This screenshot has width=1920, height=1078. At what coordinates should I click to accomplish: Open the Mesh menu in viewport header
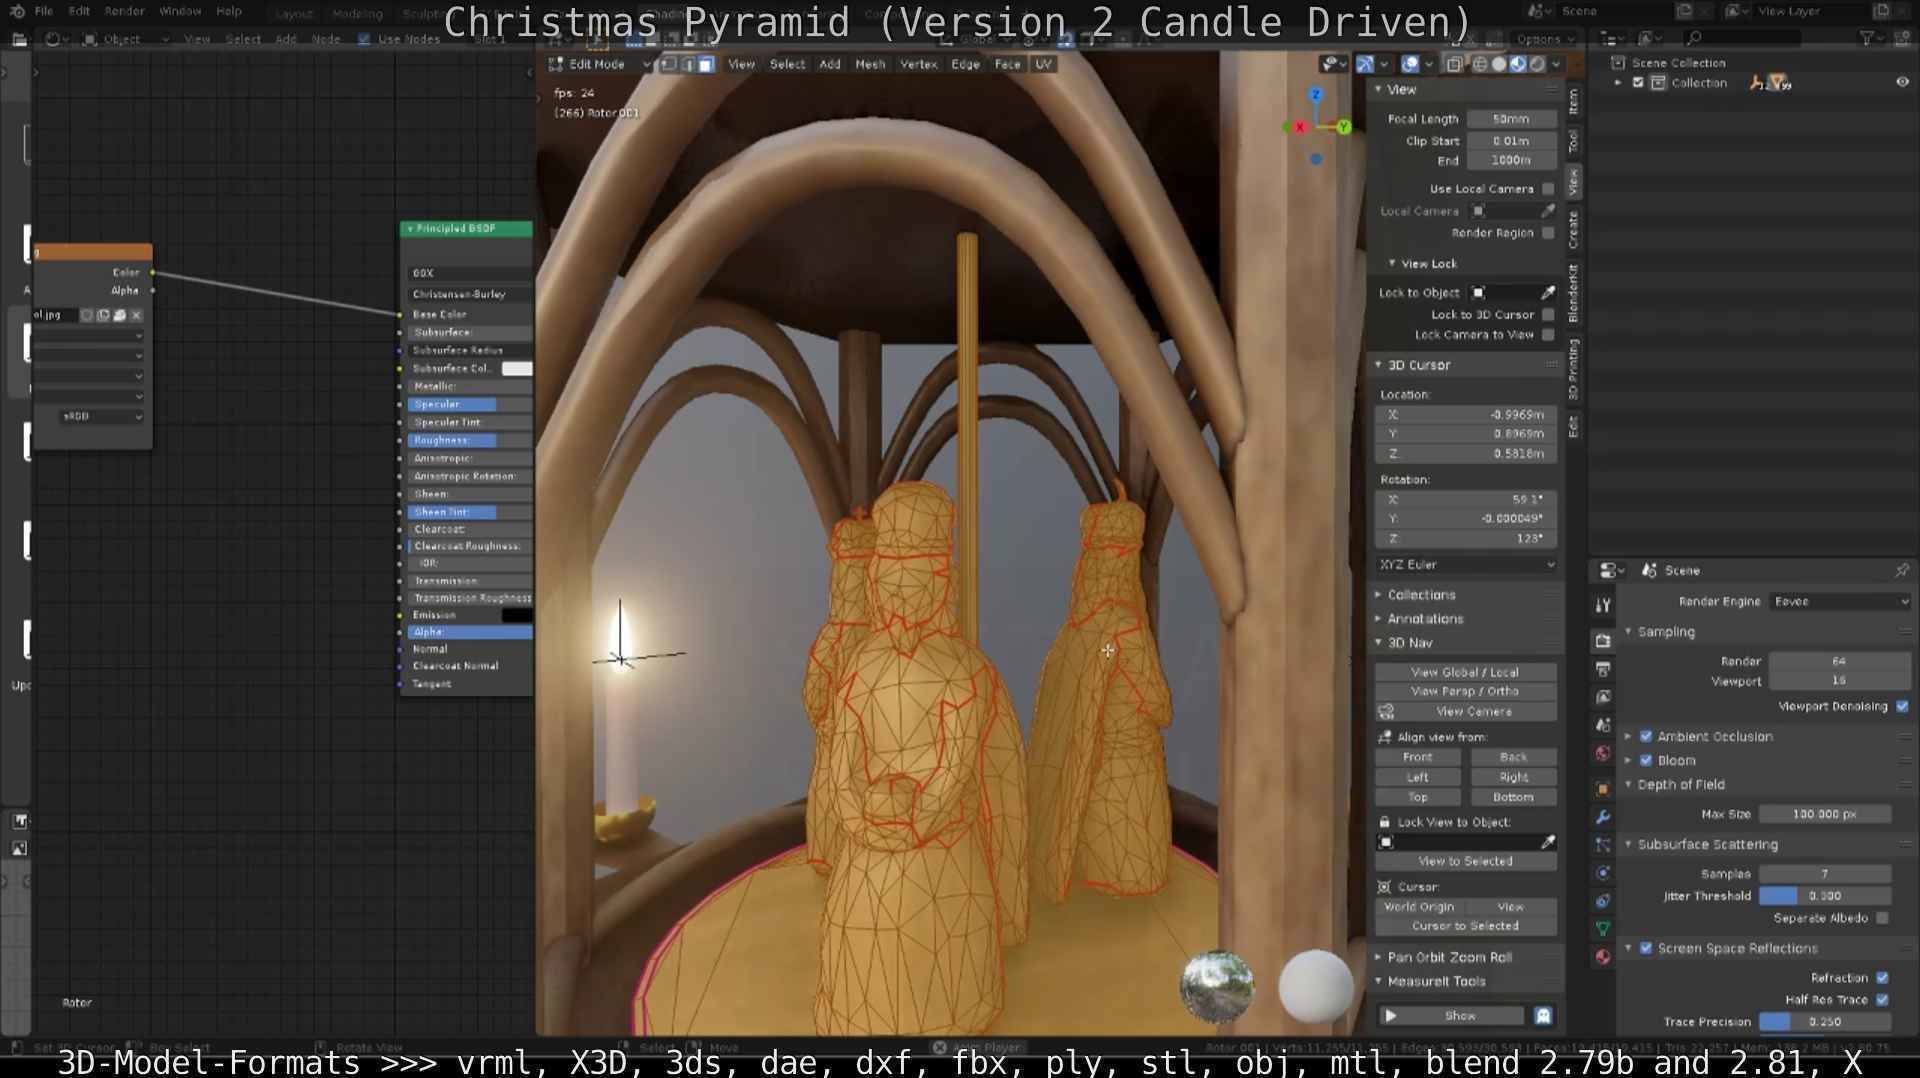[870, 64]
